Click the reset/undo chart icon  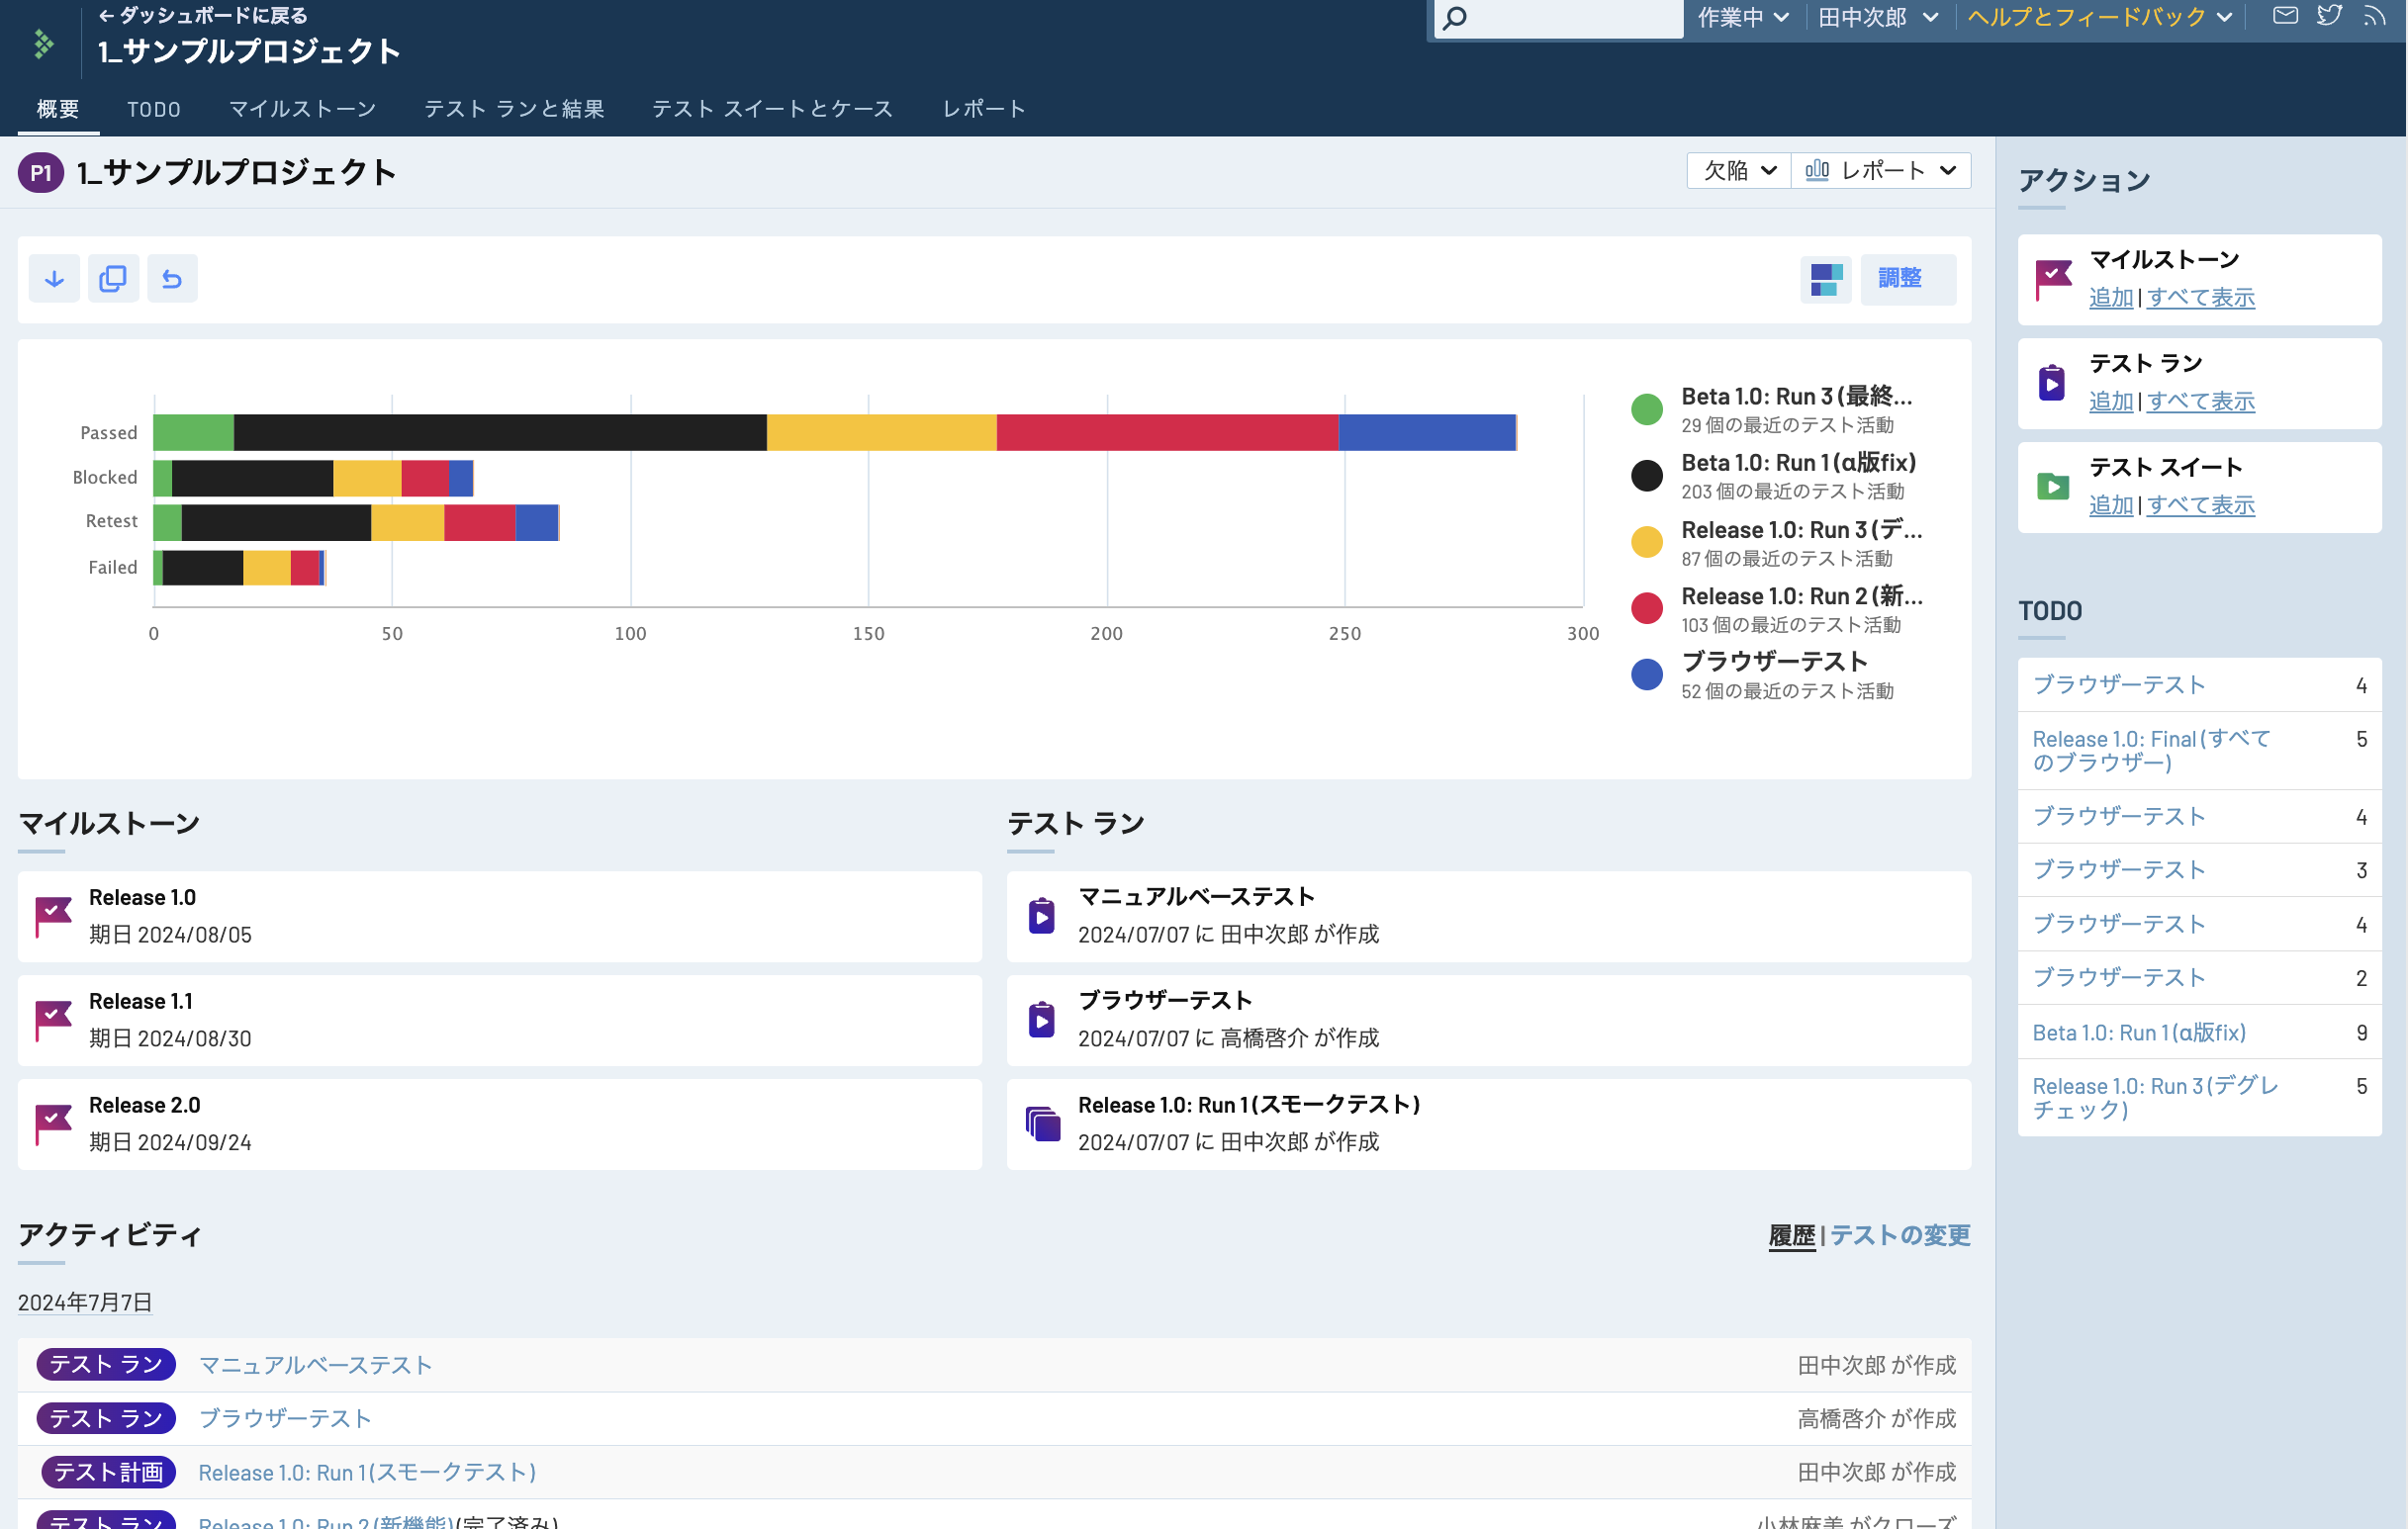tap(172, 279)
